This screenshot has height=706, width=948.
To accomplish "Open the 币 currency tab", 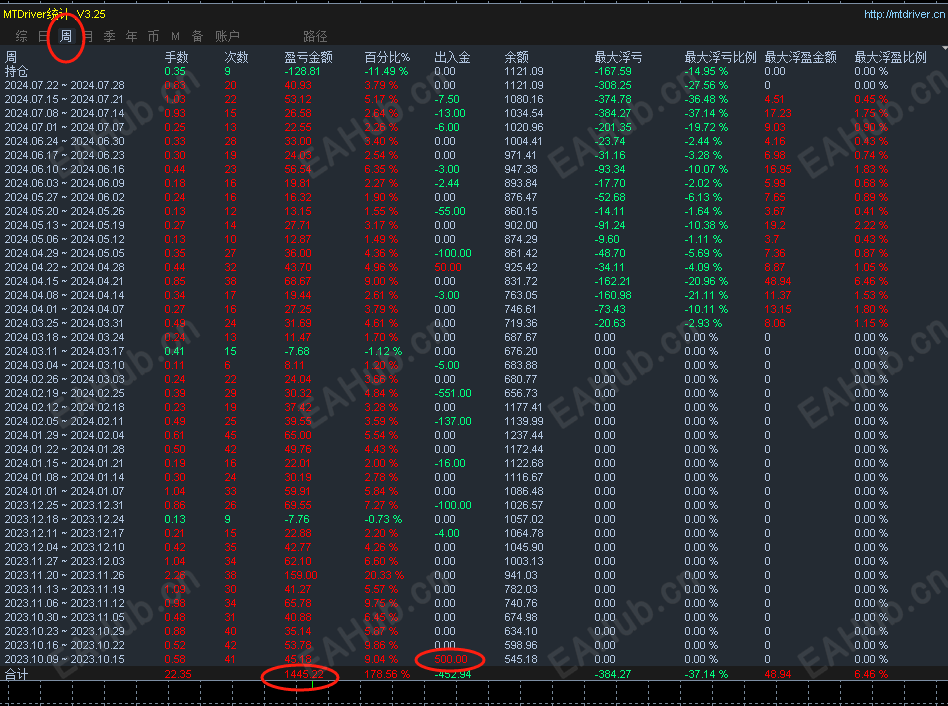I will 154,36.
